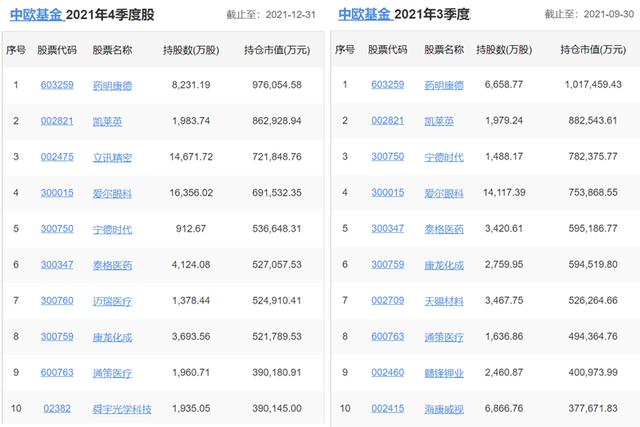Select the 14,117.39 shares cell

[x=504, y=192]
